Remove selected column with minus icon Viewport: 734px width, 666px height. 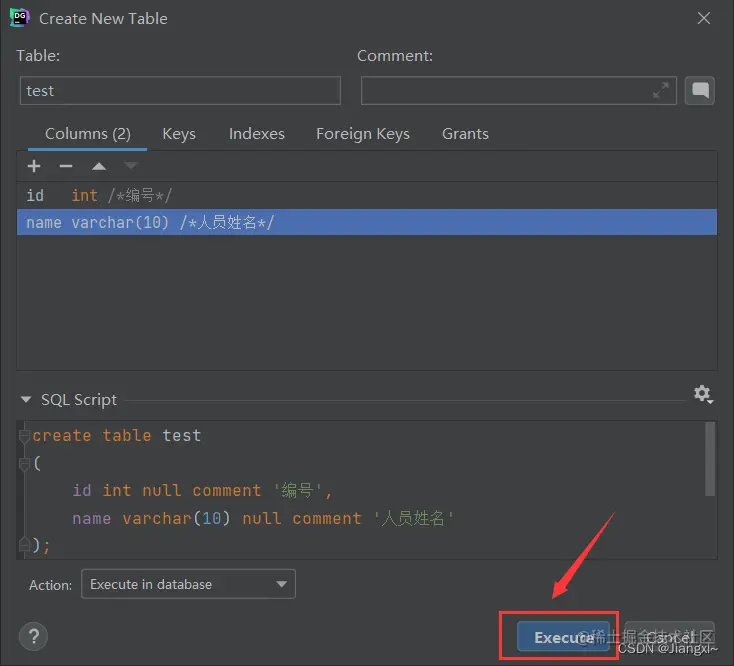pyautogui.click(x=66, y=166)
